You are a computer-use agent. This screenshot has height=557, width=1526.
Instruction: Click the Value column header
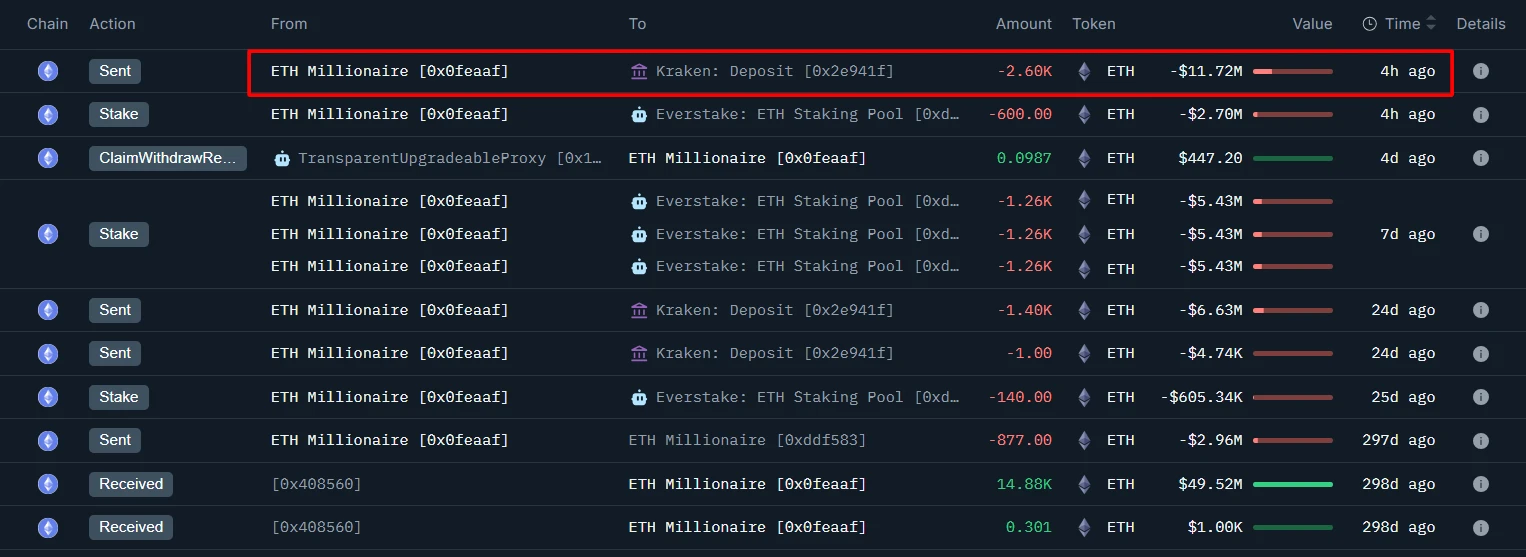coord(1312,23)
